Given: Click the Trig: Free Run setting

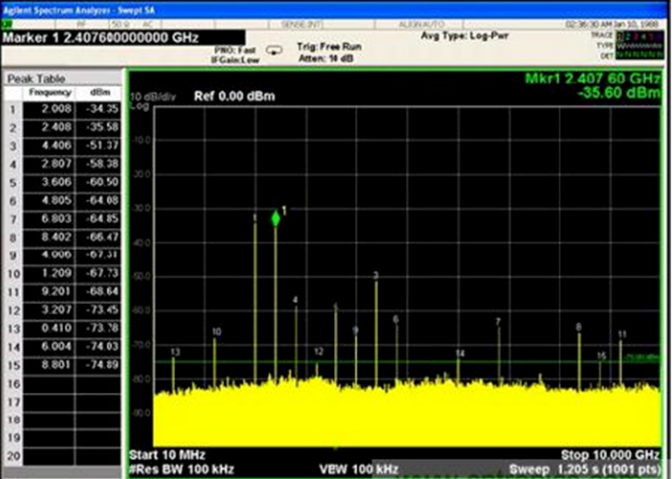Looking at the screenshot, I should pyautogui.click(x=330, y=46).
